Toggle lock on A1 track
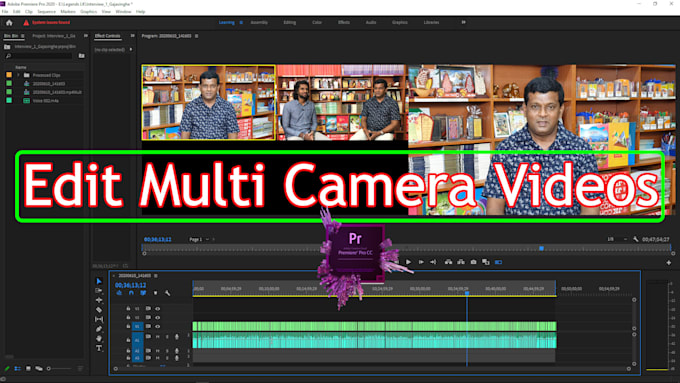This screenshot has height=383, width=680. click(x=128, y=340)
